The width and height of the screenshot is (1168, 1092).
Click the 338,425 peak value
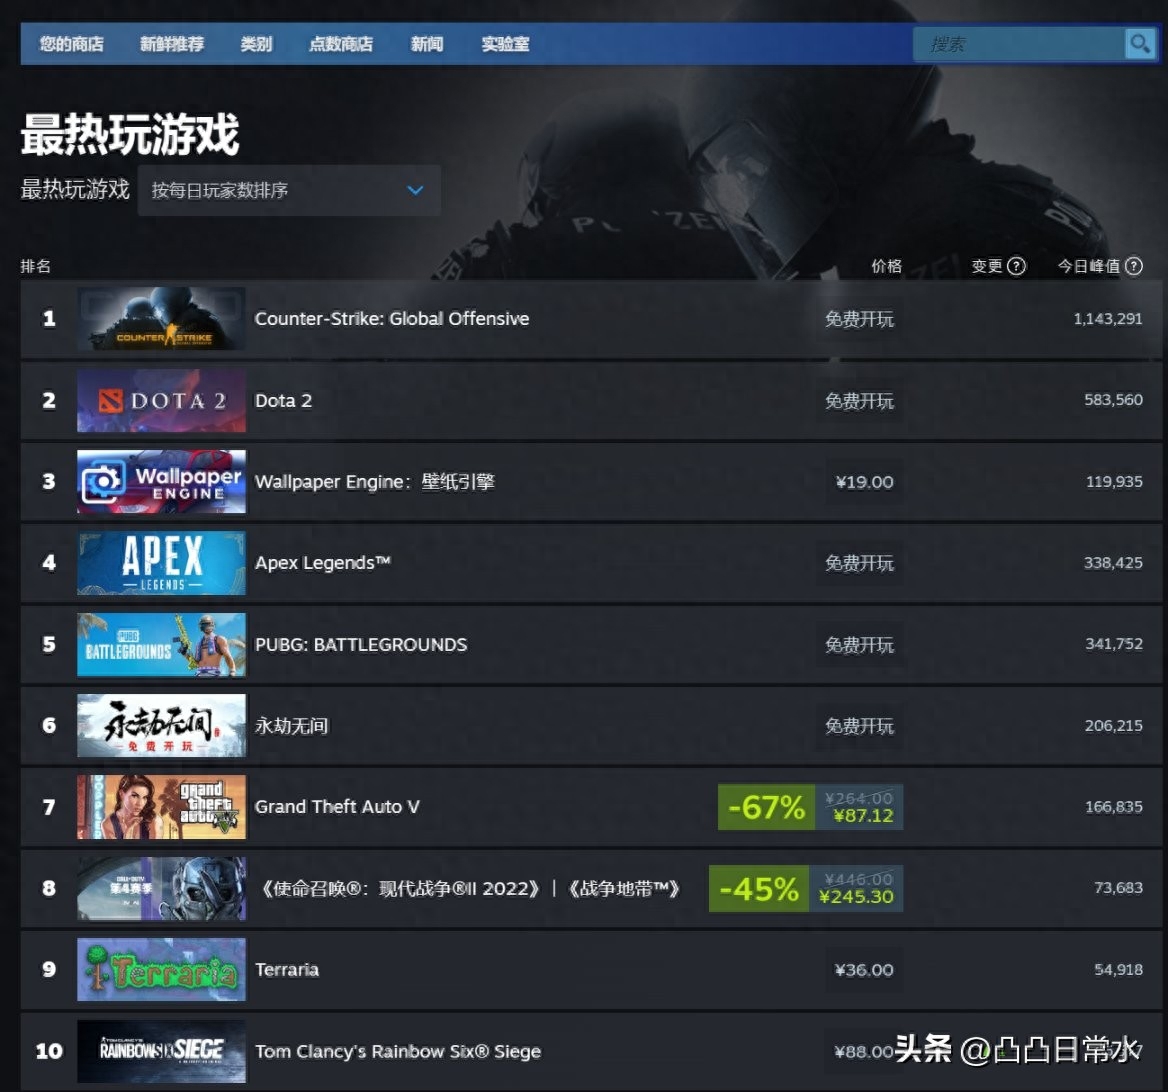point(1113,562)
